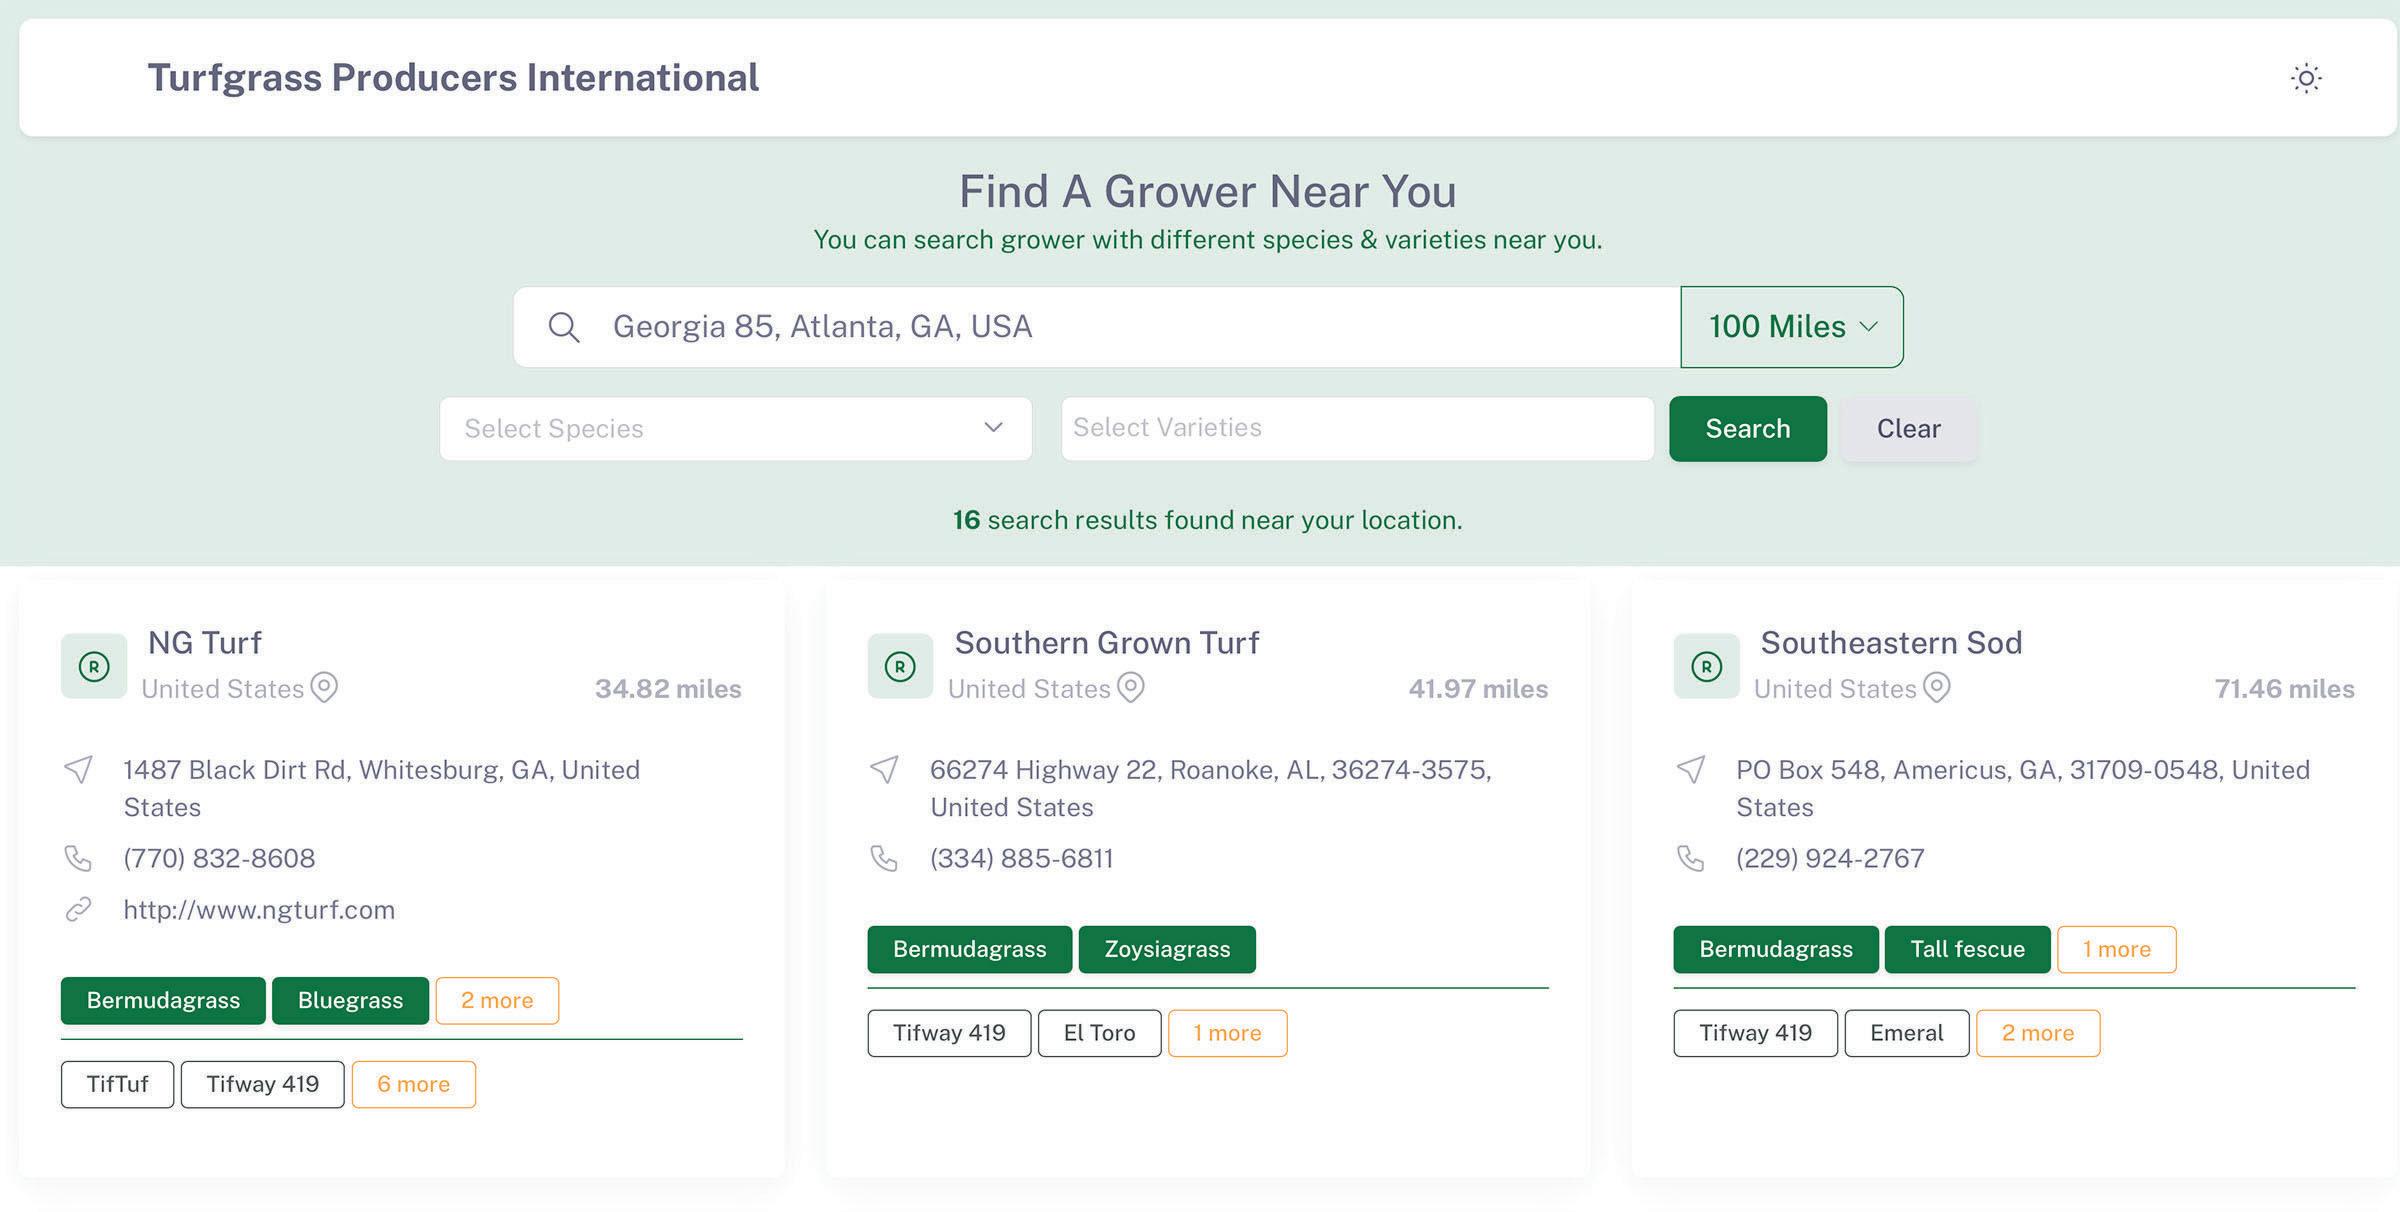Click Southern Grown Turf registered badge icon
2400x1212 pixels.
point(900,666)
